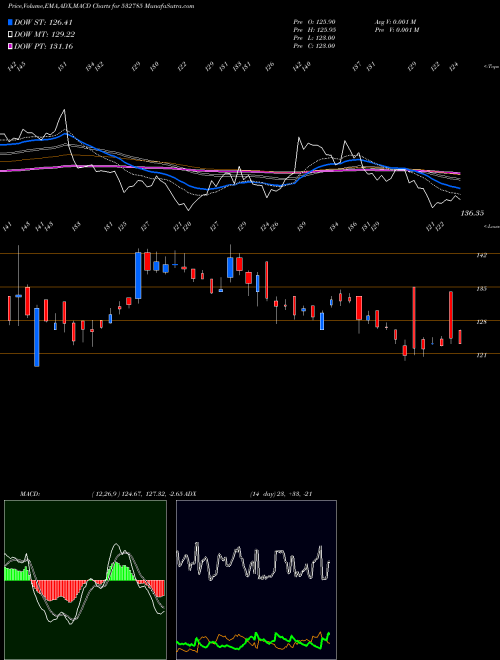This screenshot has height=660, width=500.
Task: Open the ADX indicator panel
Action: 256,580
